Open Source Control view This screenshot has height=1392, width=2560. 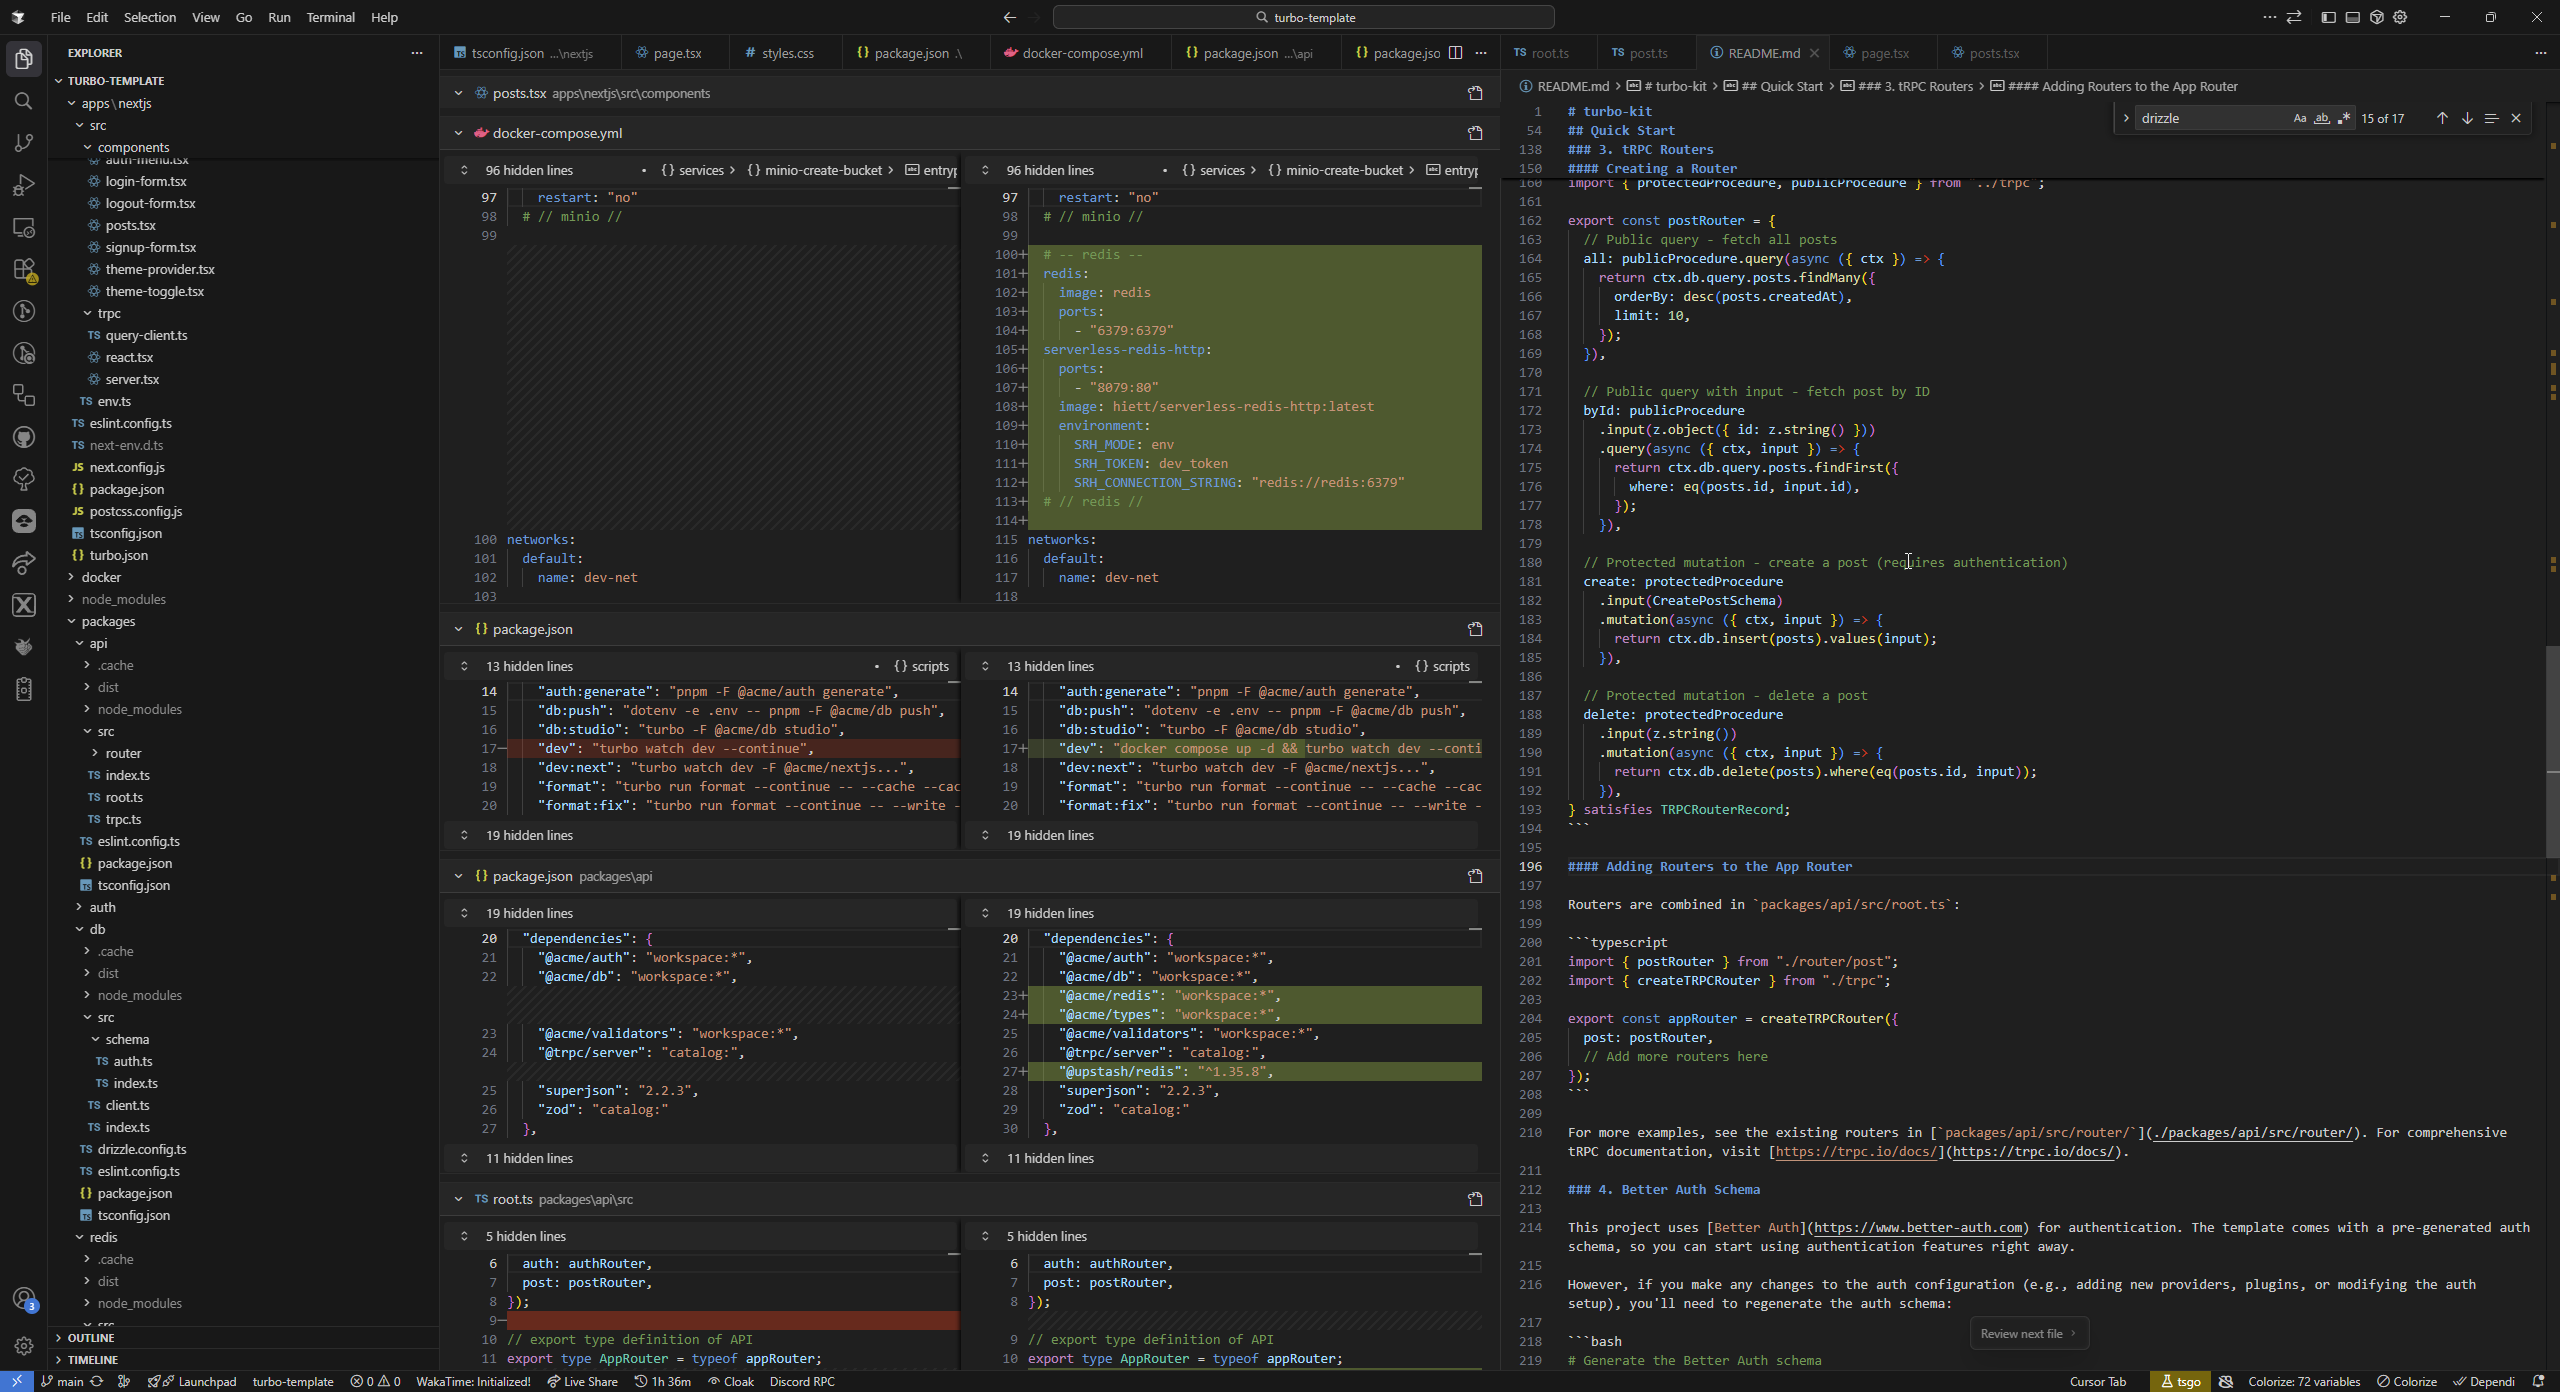24,143
